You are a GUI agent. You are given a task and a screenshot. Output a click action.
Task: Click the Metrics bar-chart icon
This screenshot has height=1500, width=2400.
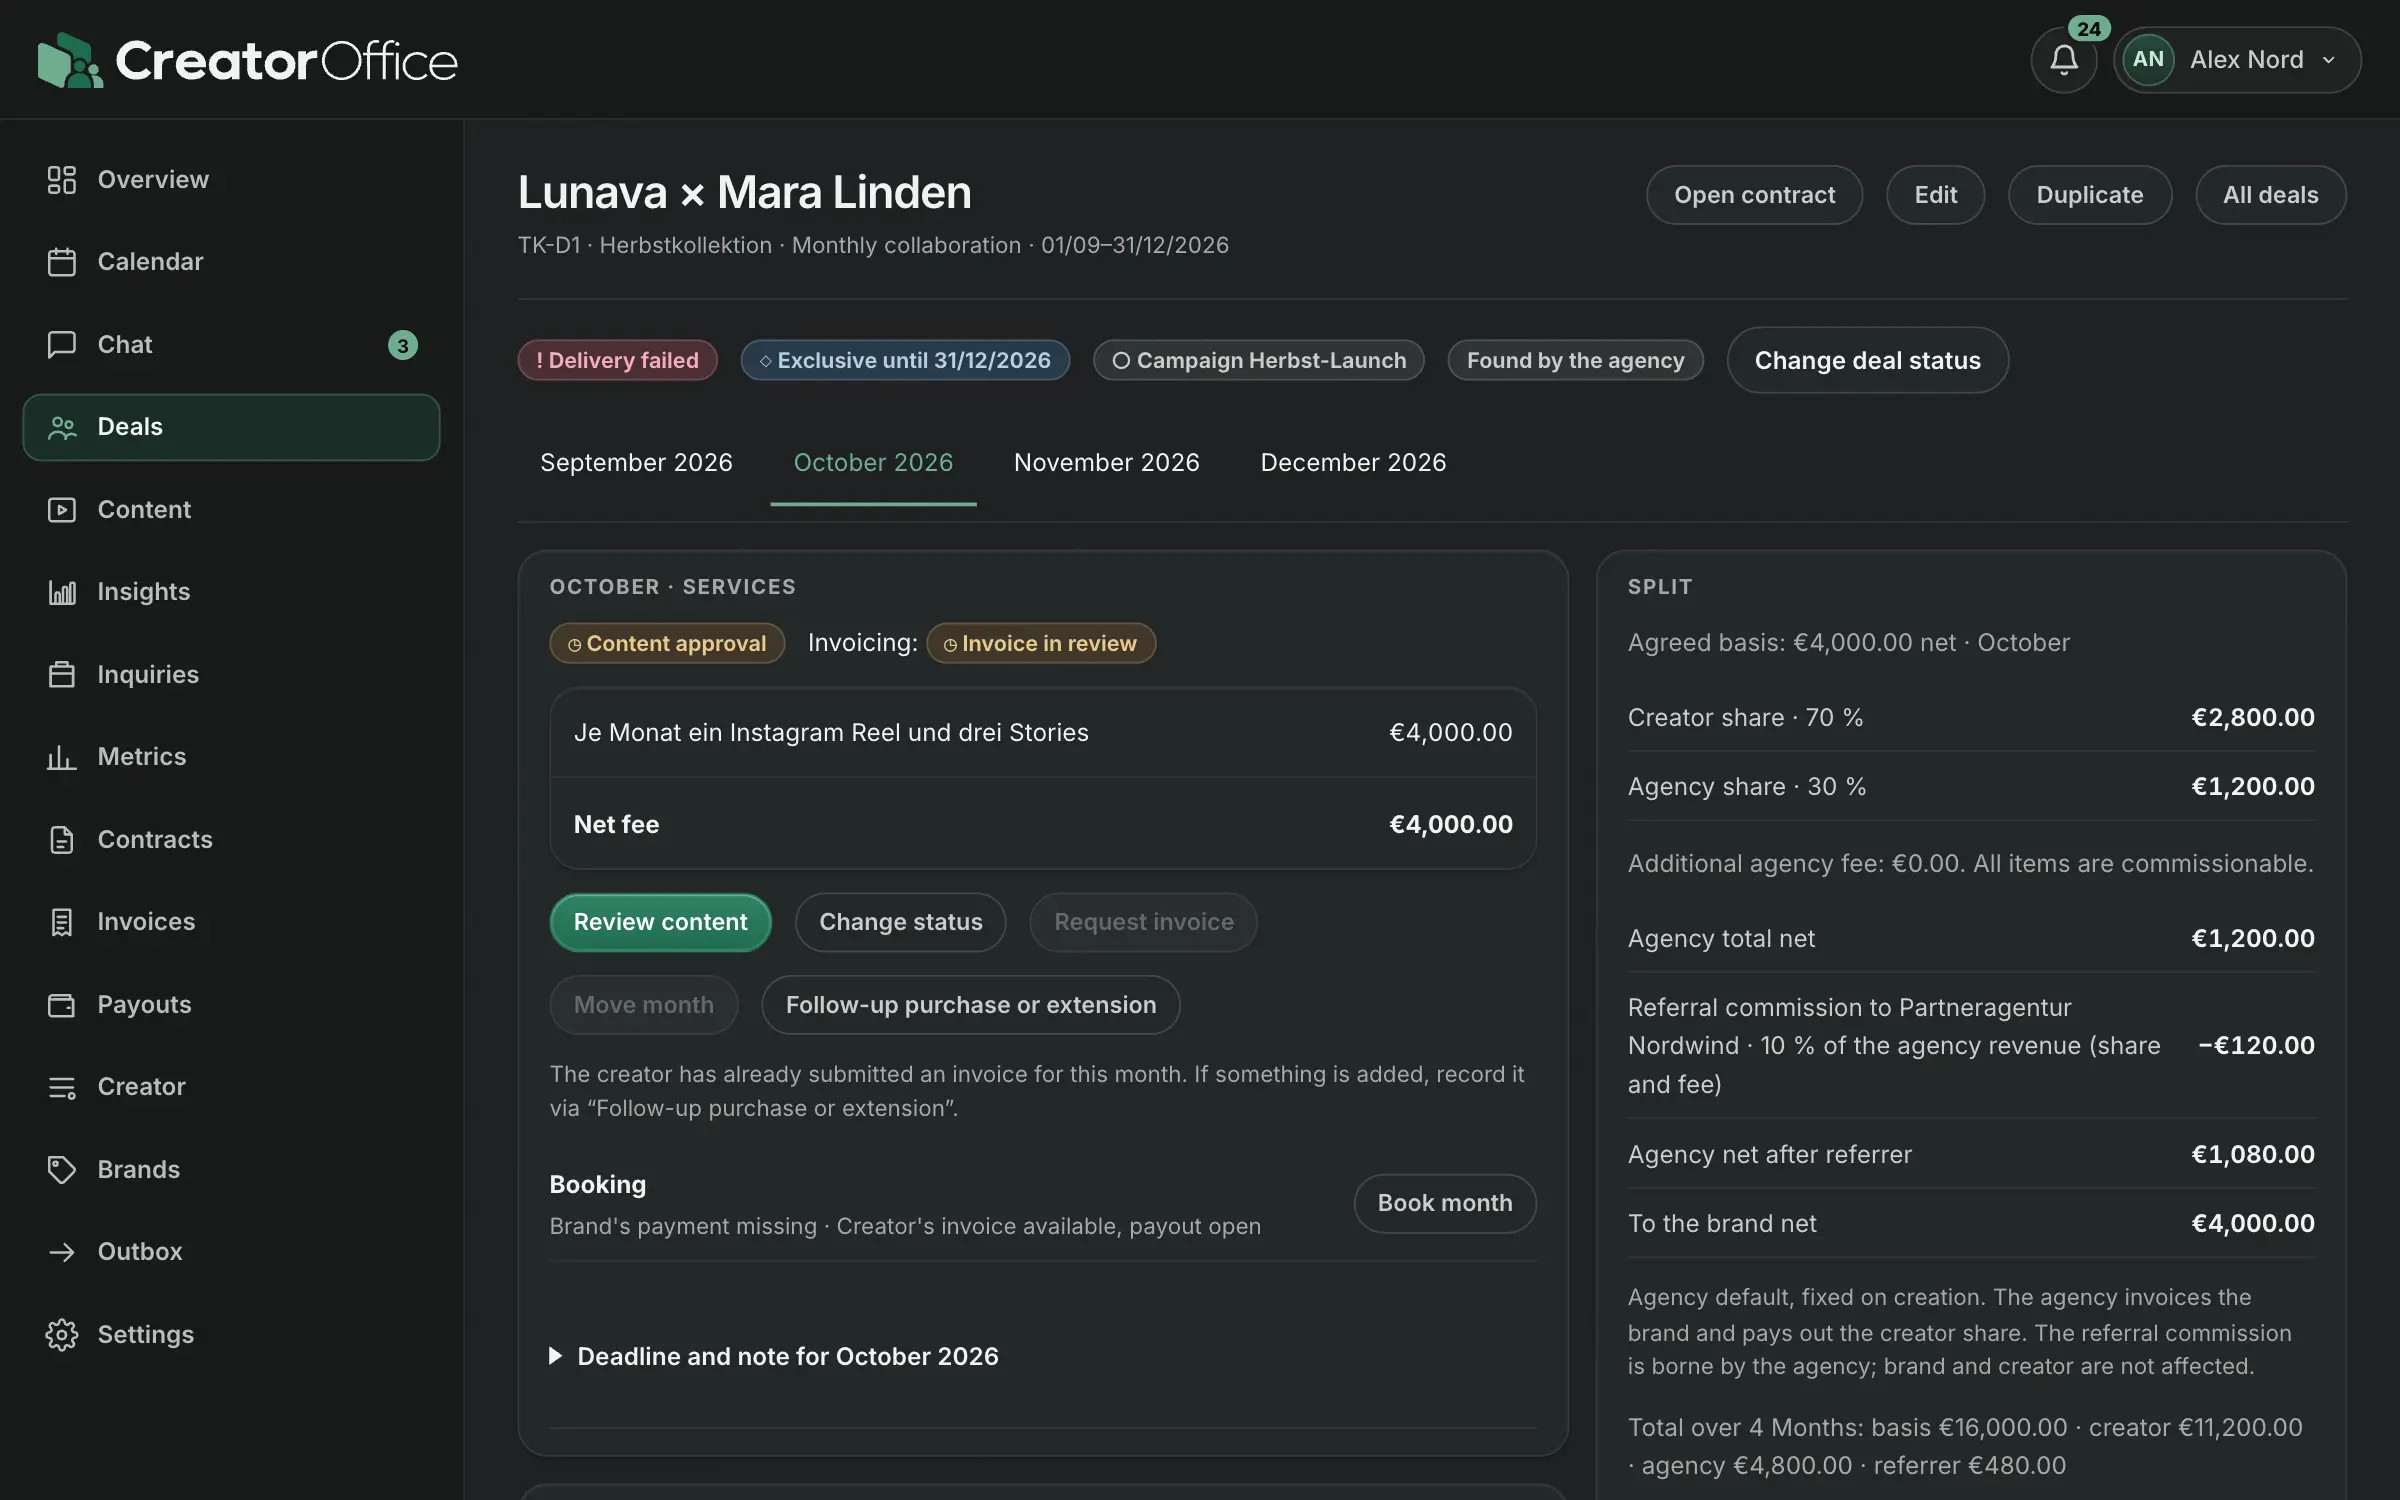point(62,757)
